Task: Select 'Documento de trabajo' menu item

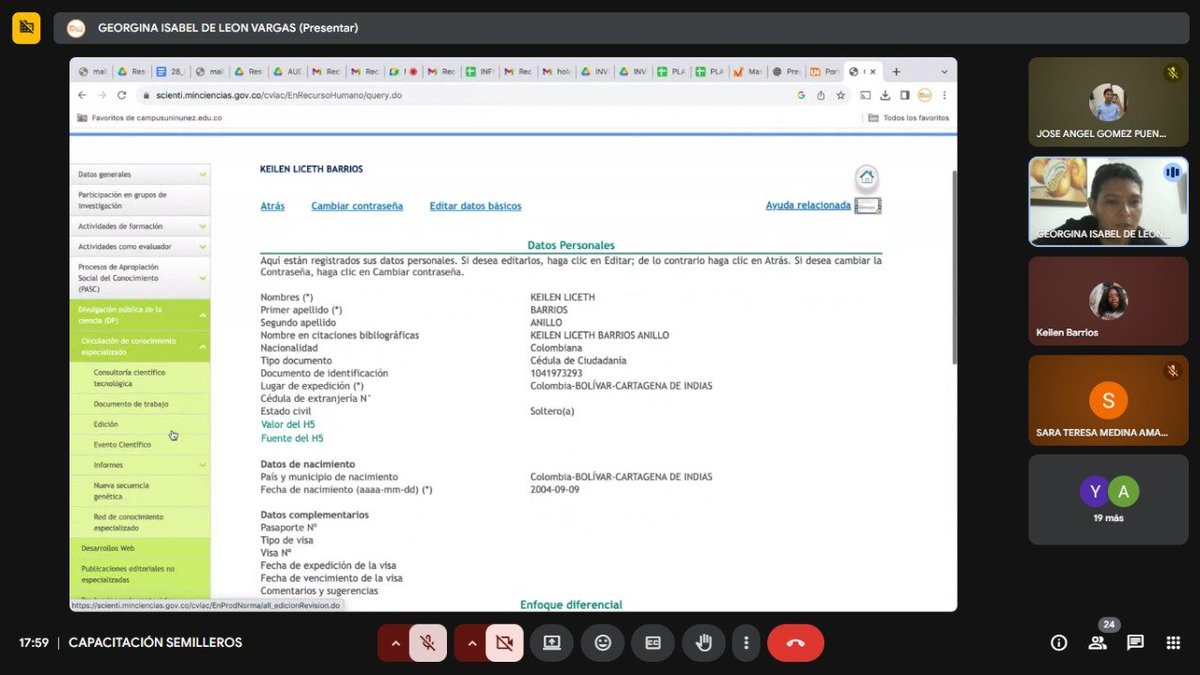Action: point(140,404)
